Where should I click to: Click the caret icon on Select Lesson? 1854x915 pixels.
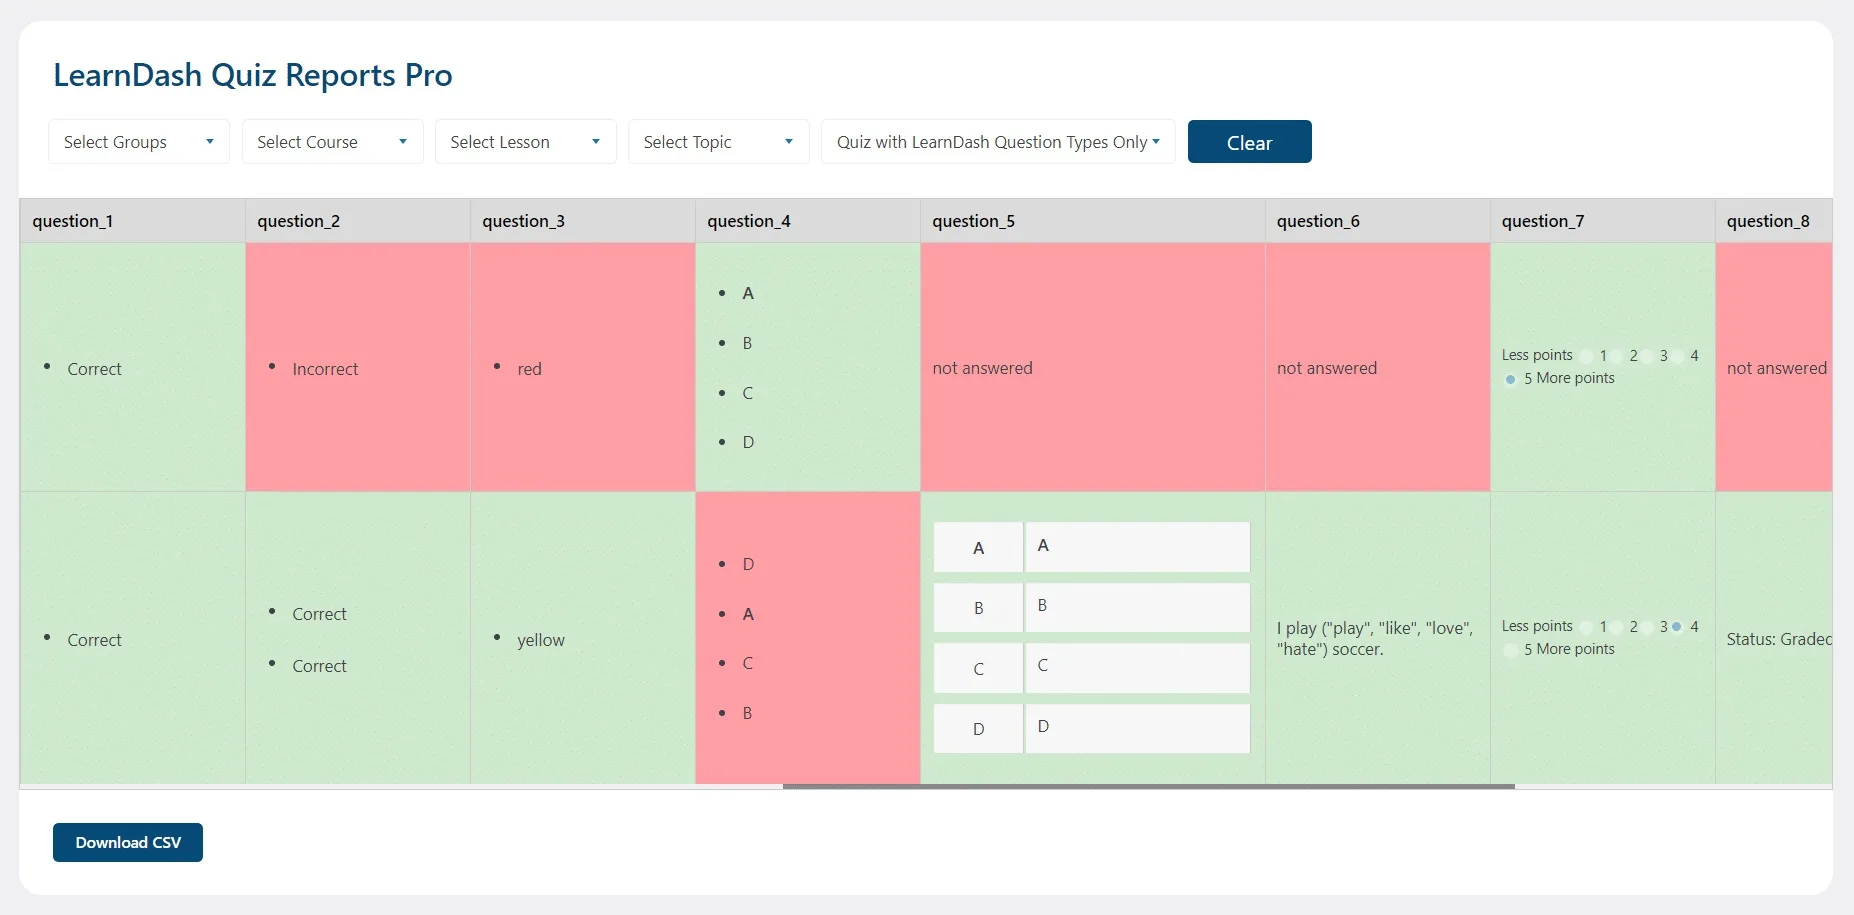coord(596,141)
